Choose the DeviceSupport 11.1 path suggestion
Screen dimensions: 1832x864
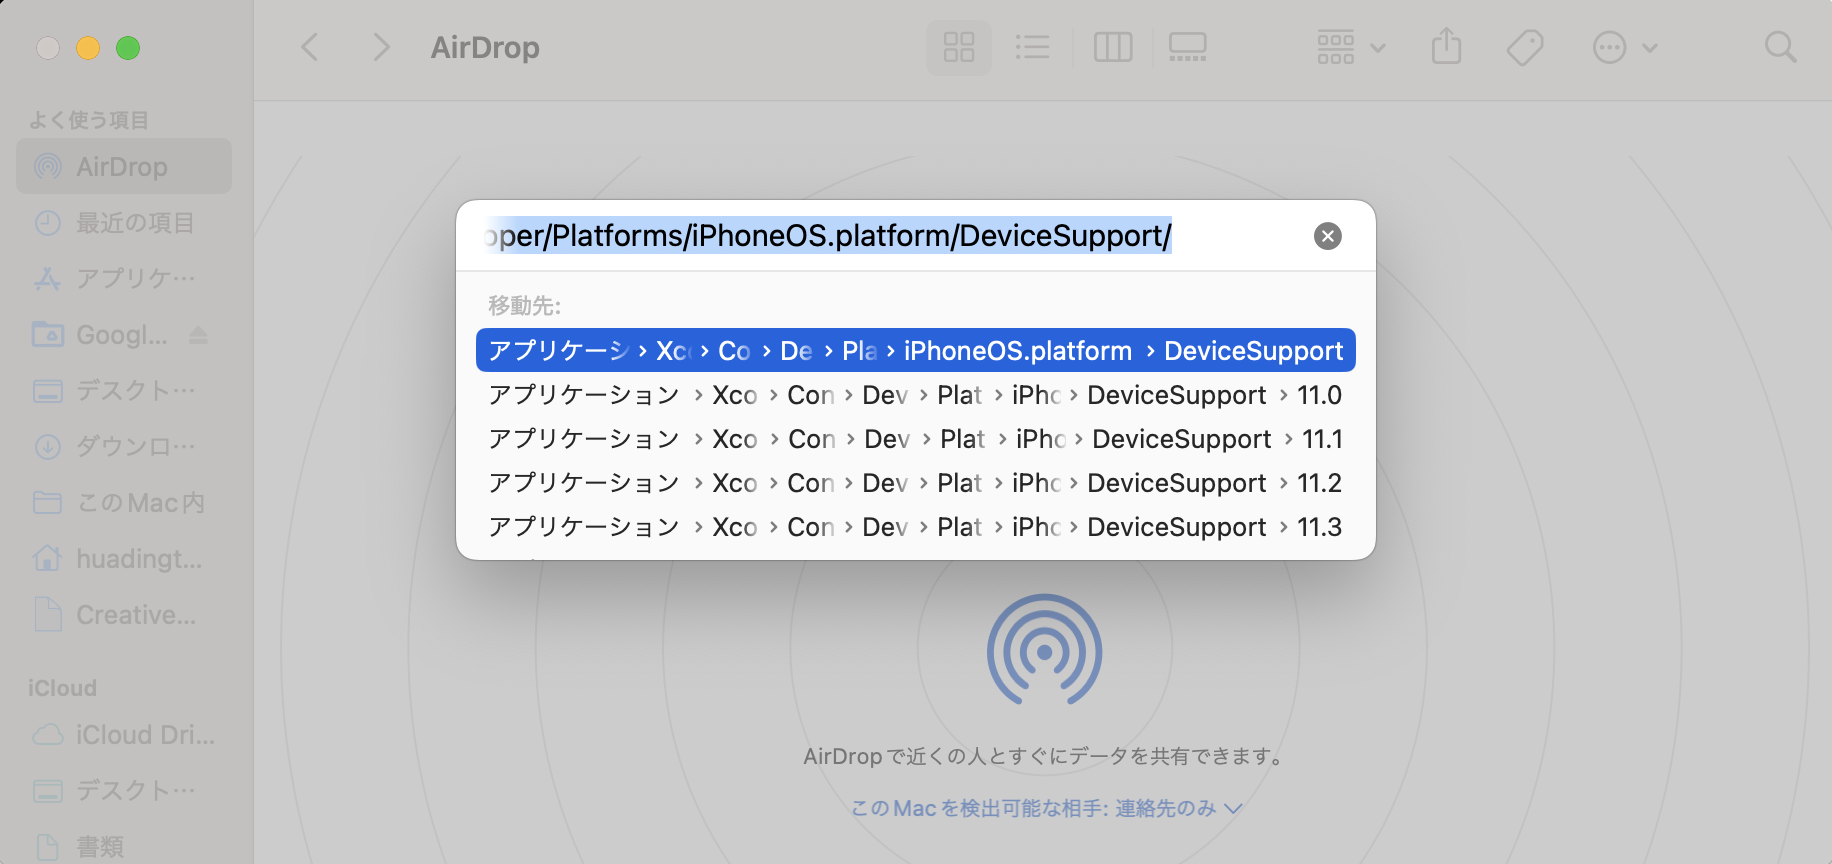pyautogui.click(x=916, y=439)
